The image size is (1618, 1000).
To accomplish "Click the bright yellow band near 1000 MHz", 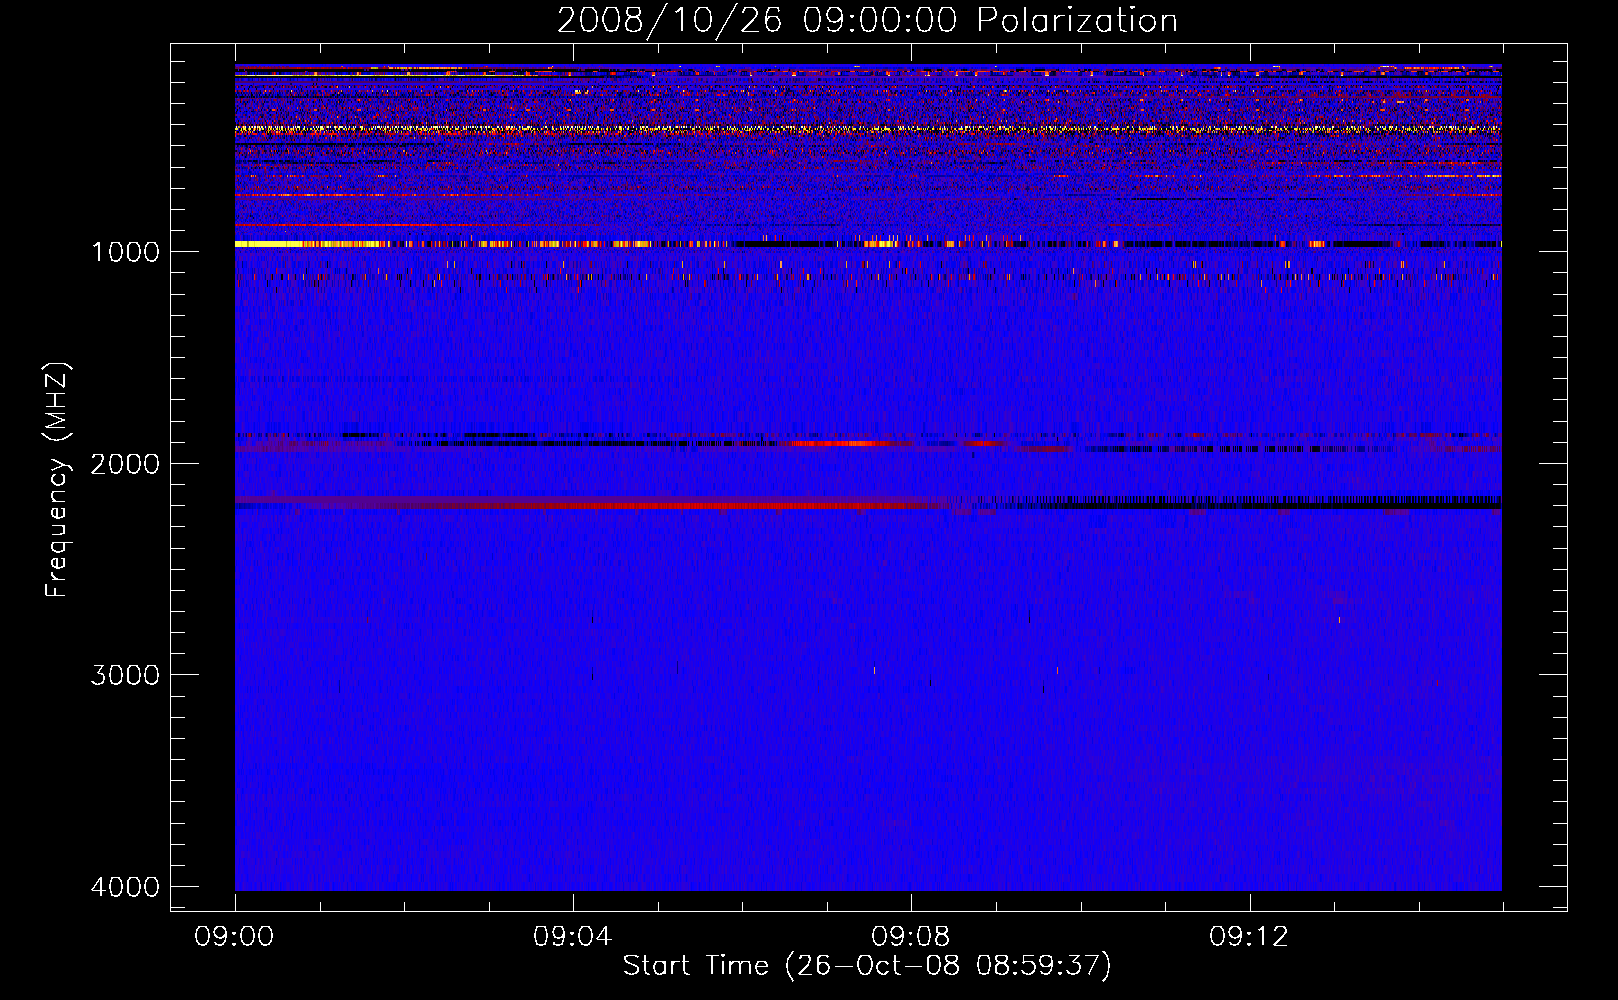I will (310, 243).
